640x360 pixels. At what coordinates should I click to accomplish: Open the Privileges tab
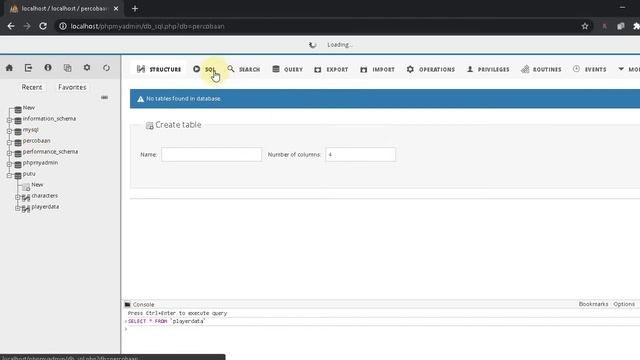[488, 69]
